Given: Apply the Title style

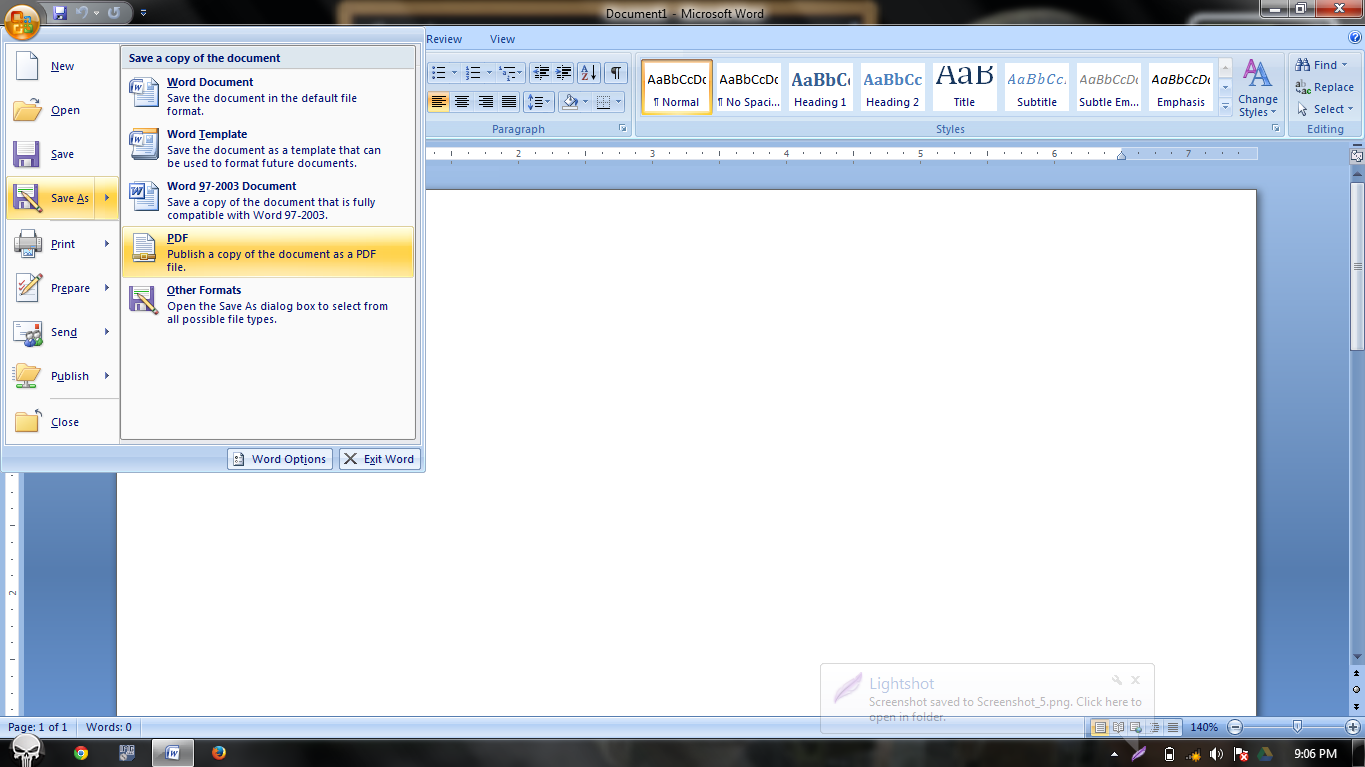Looking at the screenshot, I should 964,87.
